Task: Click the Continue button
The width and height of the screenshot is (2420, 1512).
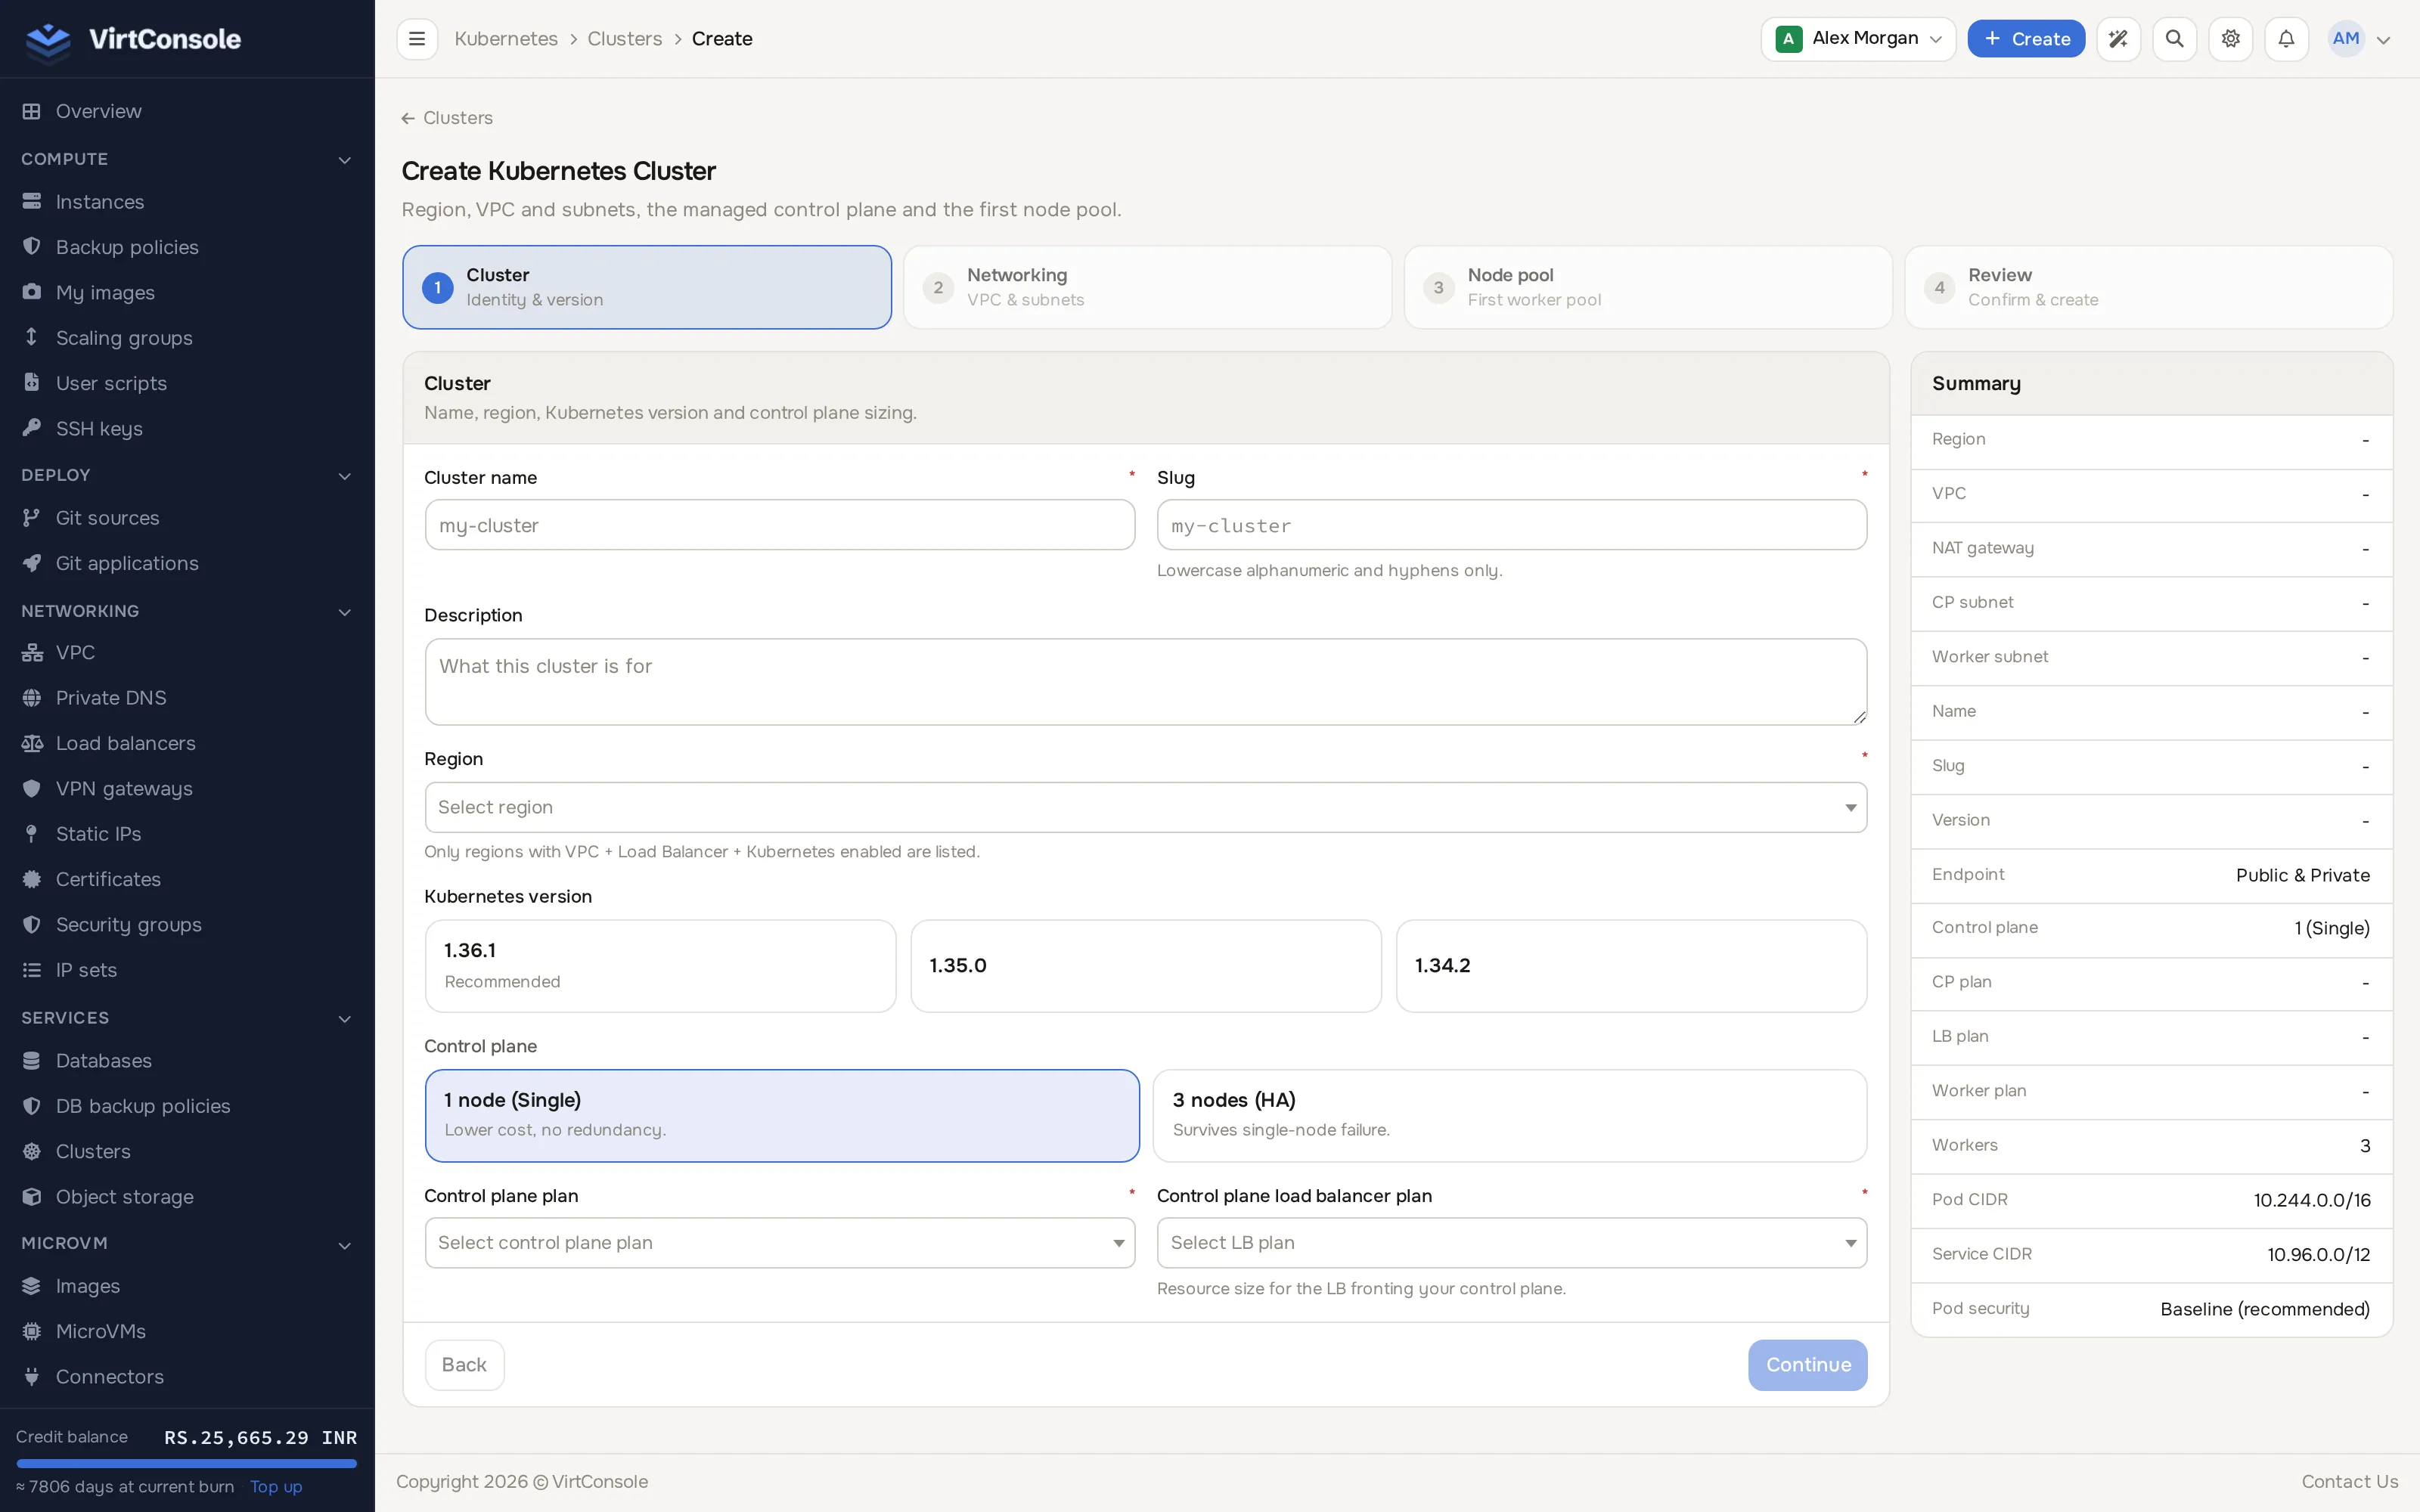Action: (x=1808, y=1365)
